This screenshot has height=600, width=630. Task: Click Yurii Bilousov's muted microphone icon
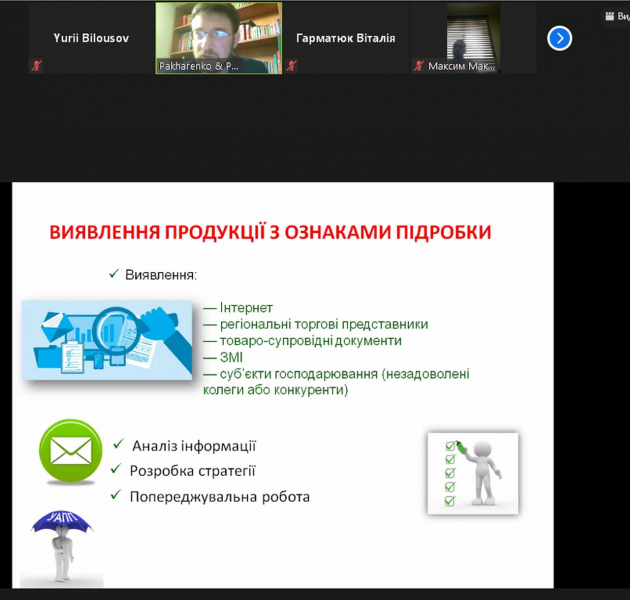tap(38, 66)
